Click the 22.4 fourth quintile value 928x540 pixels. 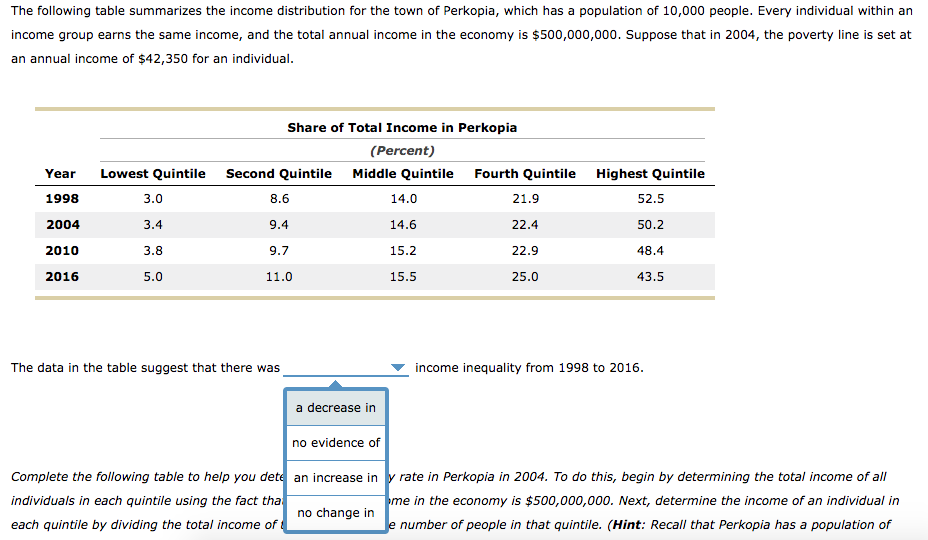pyautogui.click(x=525, y=225)
